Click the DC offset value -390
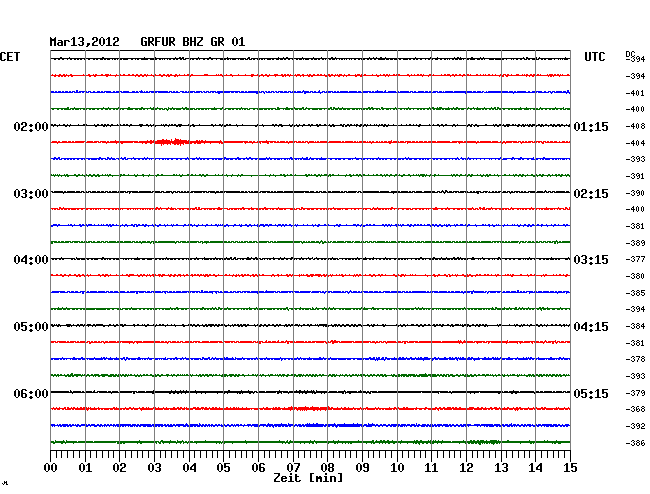Viewport: 650px width, 494px height. click(635, 193)
